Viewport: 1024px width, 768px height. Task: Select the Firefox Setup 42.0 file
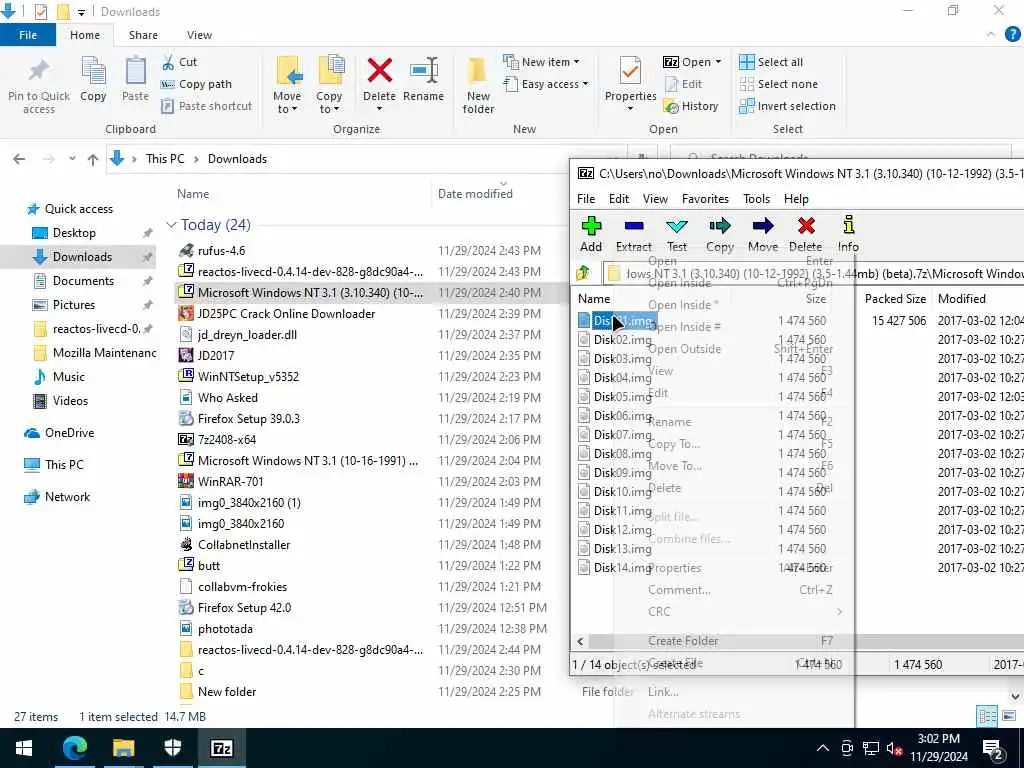[244, 607]
